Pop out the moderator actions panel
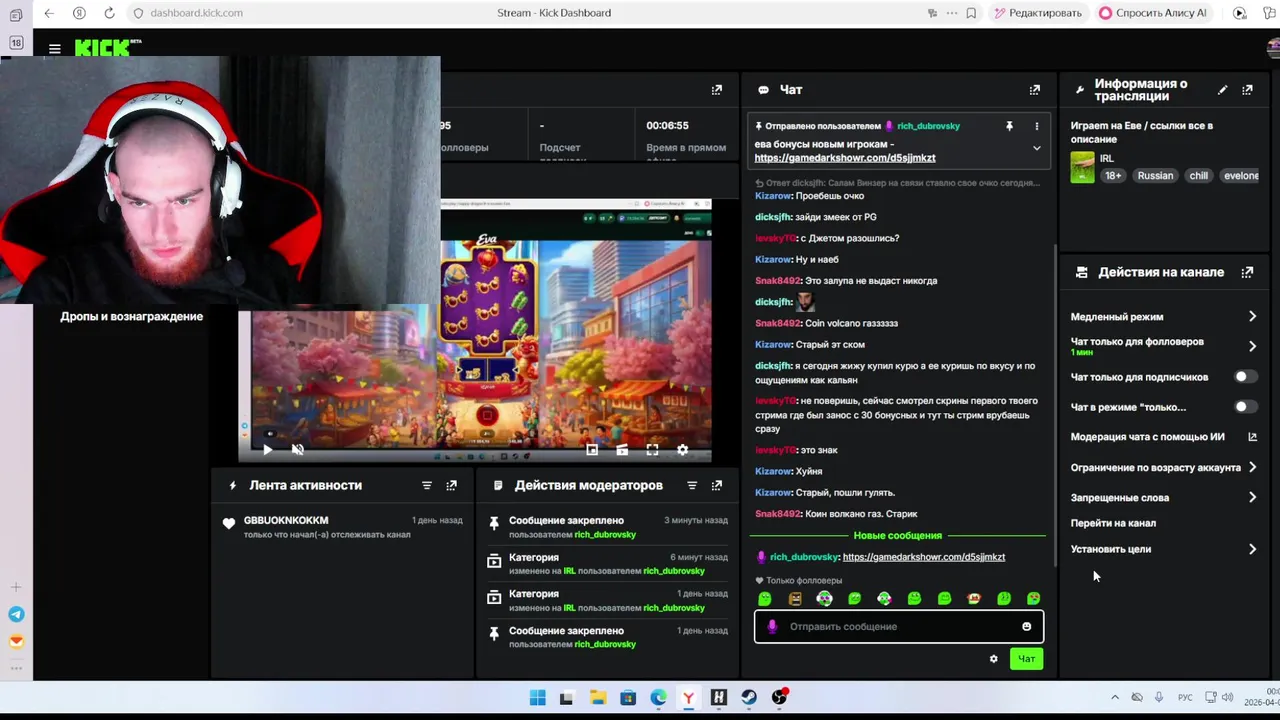Viewport: 1280px width, 720px height. tap(717, 485)
